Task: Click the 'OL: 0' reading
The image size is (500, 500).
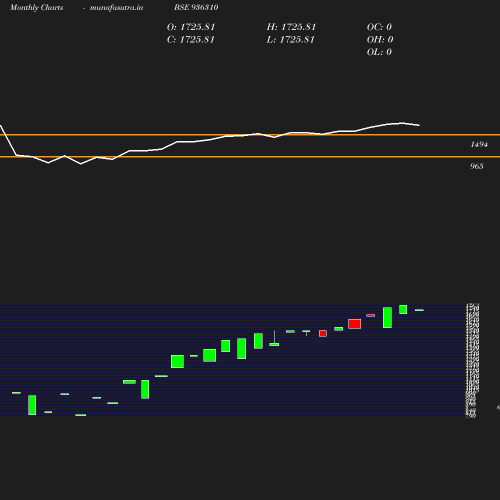Action: pos(379,52)
